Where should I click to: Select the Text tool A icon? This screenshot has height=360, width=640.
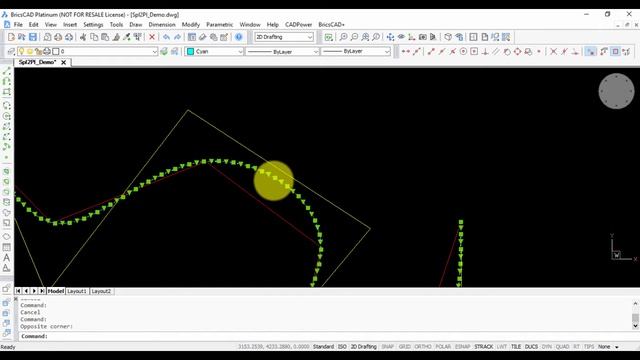(x=7, y=258)
